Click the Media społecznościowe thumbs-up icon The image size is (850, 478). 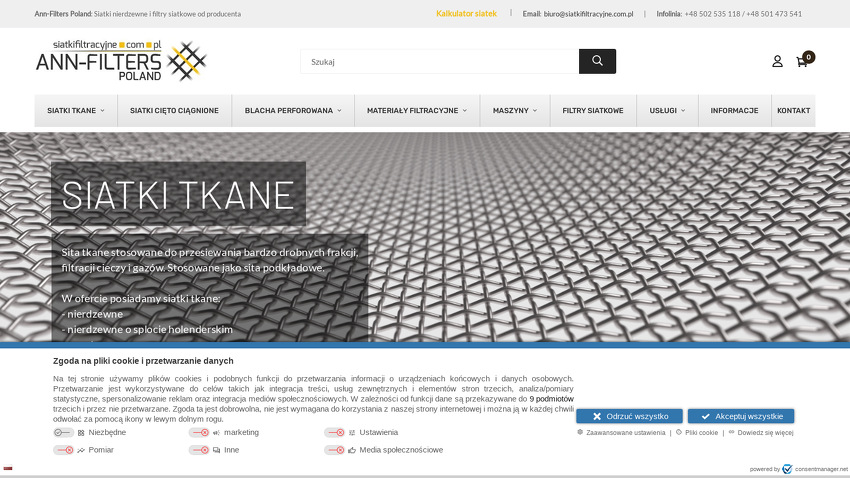click(352, 450)
